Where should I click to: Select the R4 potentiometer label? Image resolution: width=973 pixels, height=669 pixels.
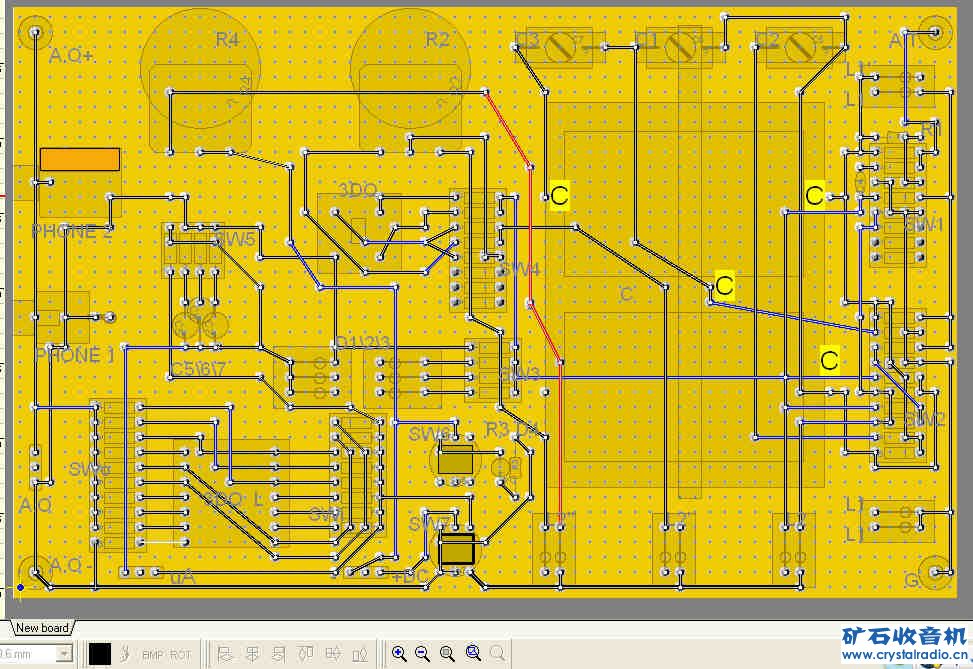tap(227, 40)
